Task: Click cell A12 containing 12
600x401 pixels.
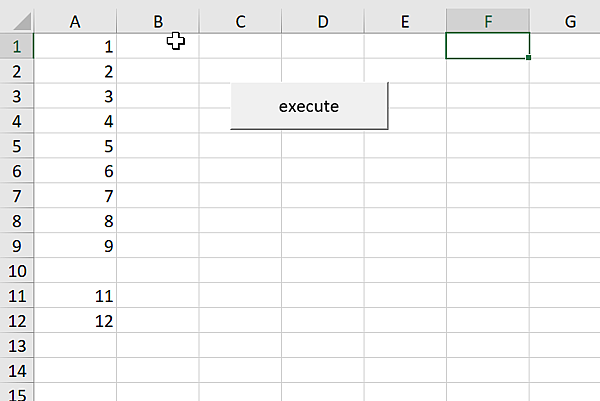Action: coord(76,321)
